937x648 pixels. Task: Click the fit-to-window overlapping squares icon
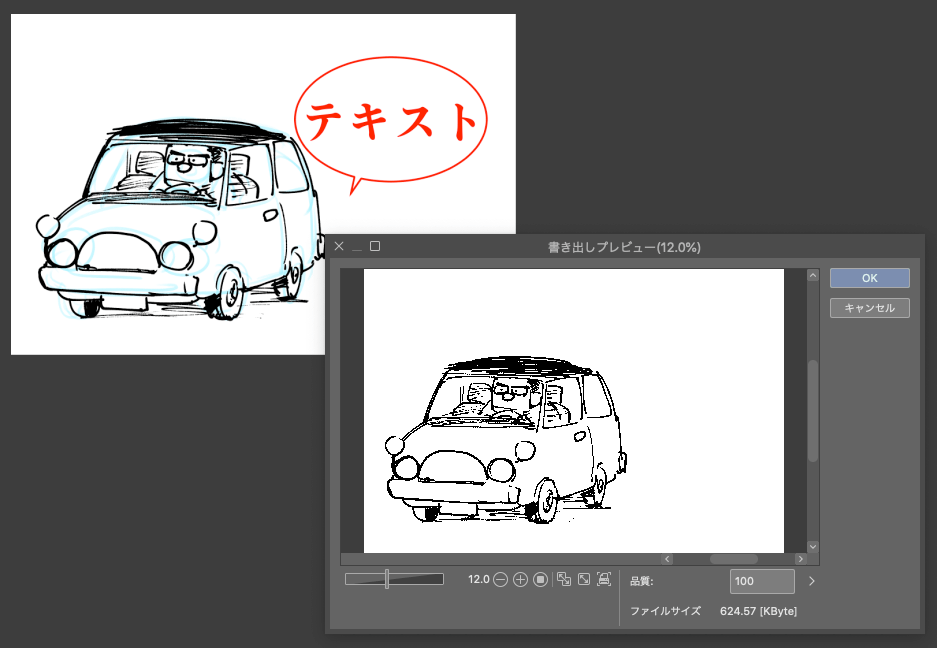click(x=564, y=579)
